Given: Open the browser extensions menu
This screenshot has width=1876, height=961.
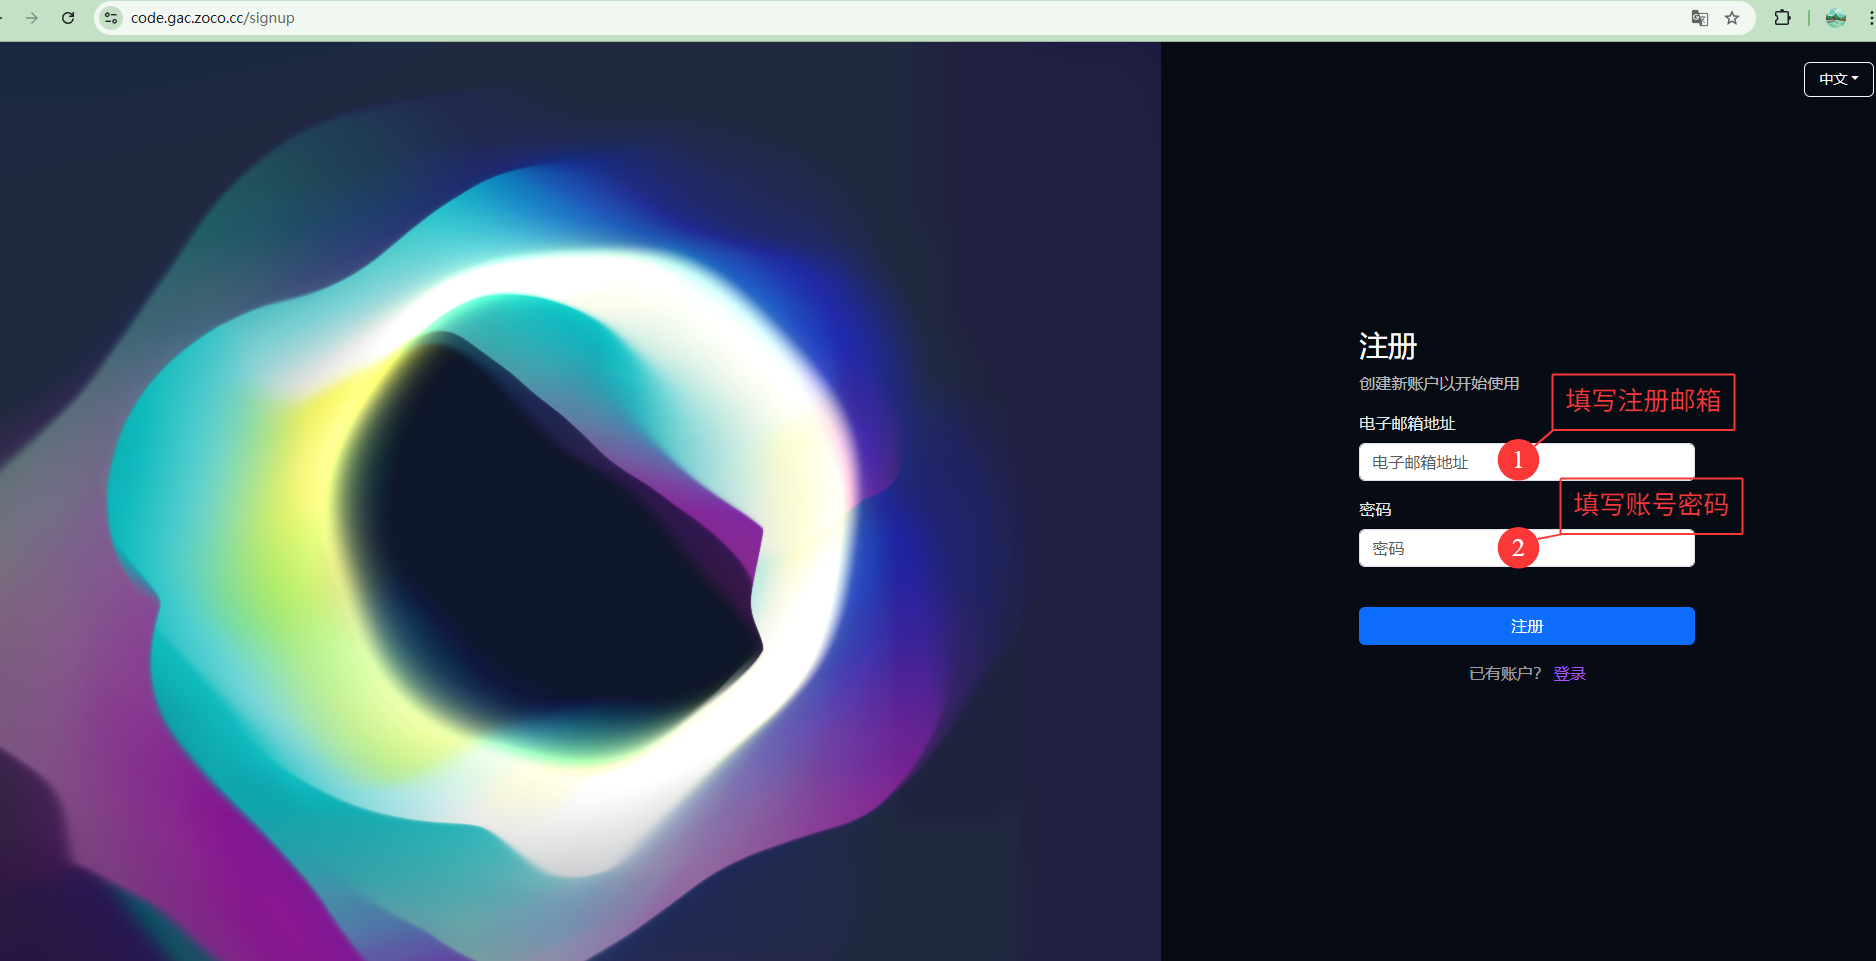Looking at the screenshot, I should coord(1782,18).
